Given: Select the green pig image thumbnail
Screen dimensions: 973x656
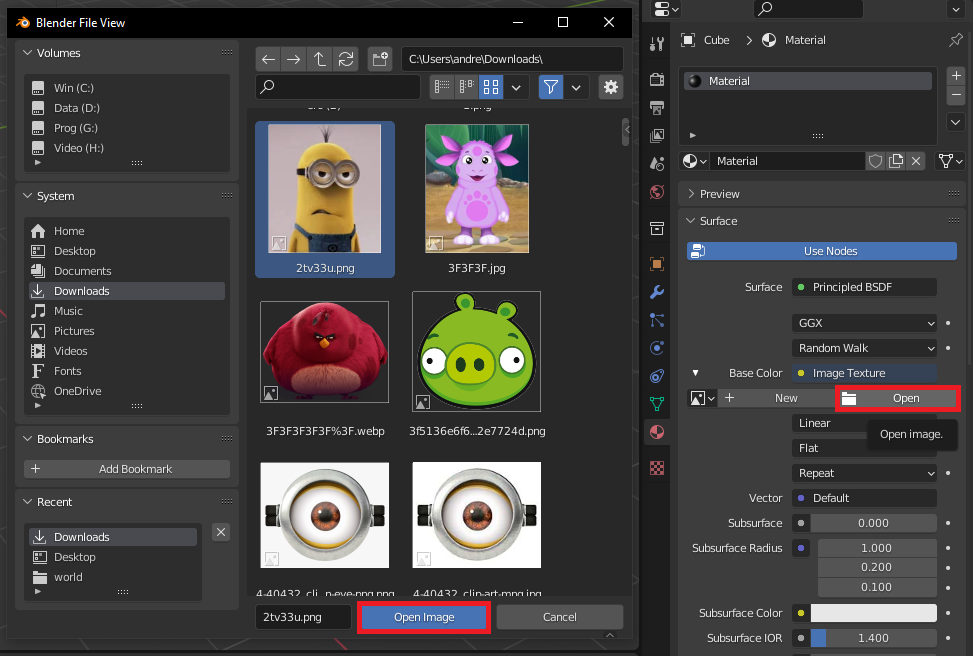Looking at the screenshot, I should point(477,351).
